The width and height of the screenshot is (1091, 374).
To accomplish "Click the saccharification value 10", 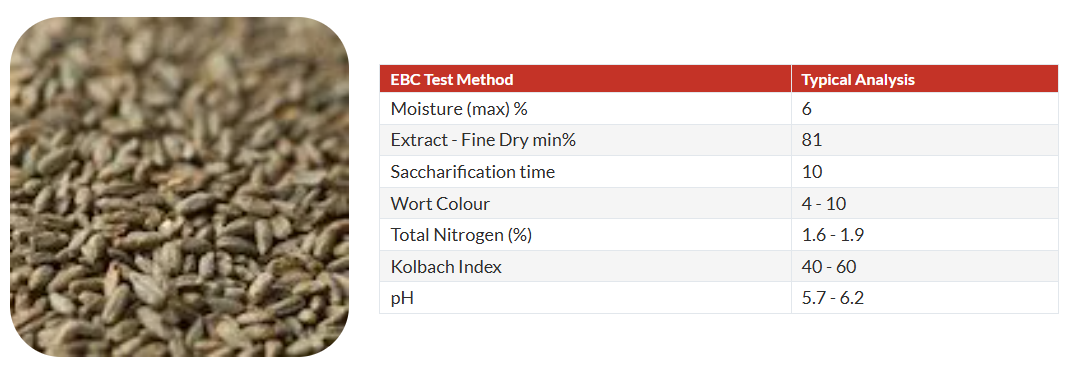I will click(x=812, y=172).
